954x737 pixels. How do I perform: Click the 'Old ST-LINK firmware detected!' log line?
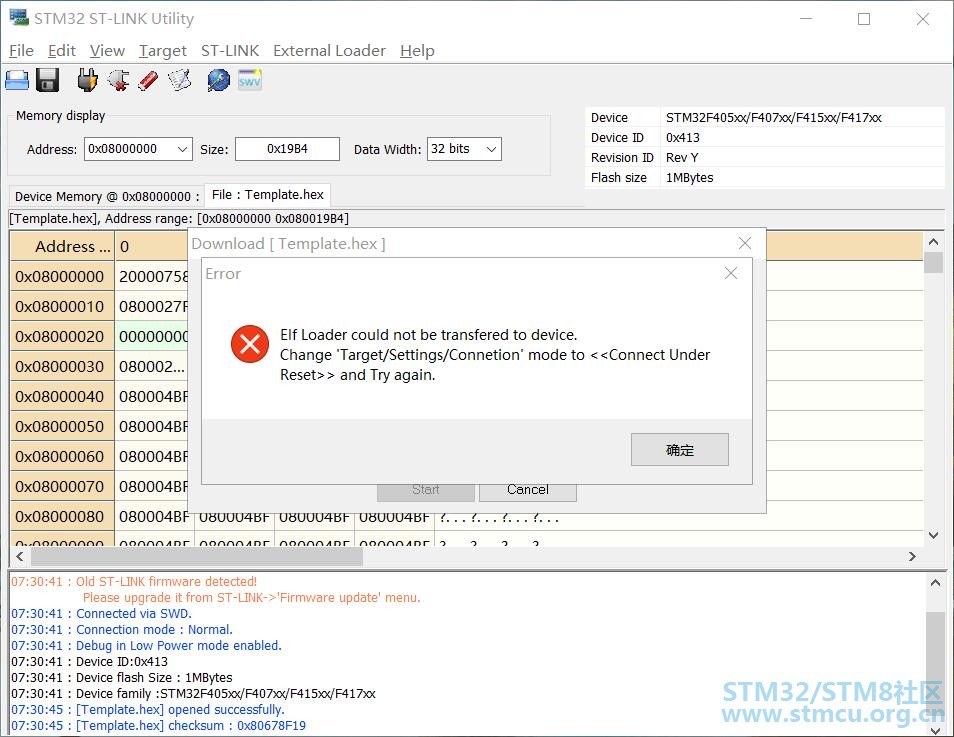(x=134, y=582)
